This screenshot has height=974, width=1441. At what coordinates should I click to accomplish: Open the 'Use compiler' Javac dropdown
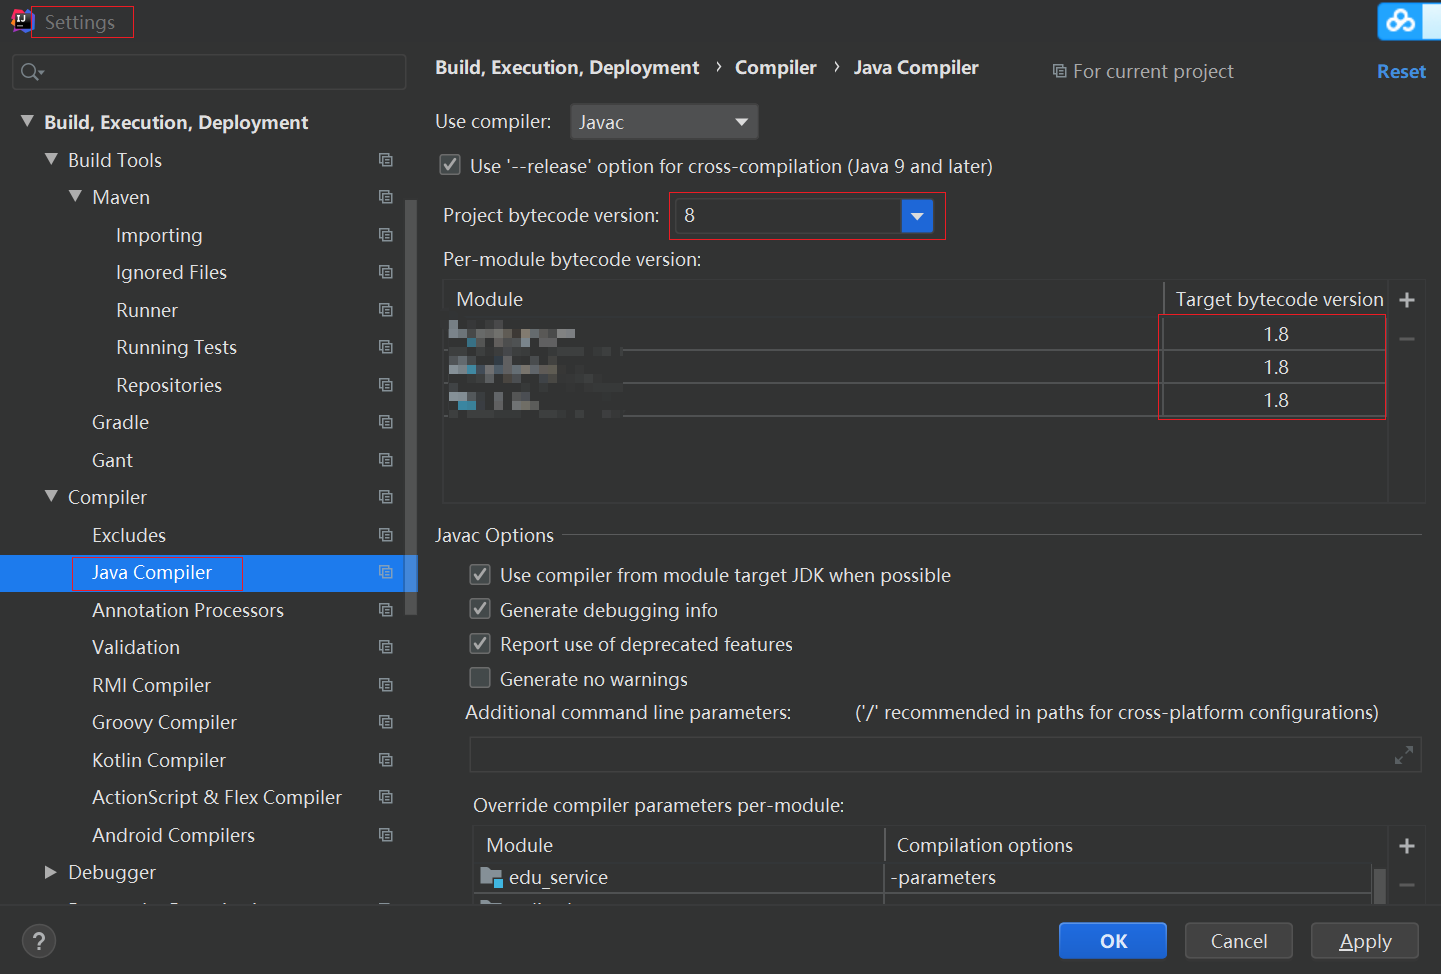tap(664, 122)
